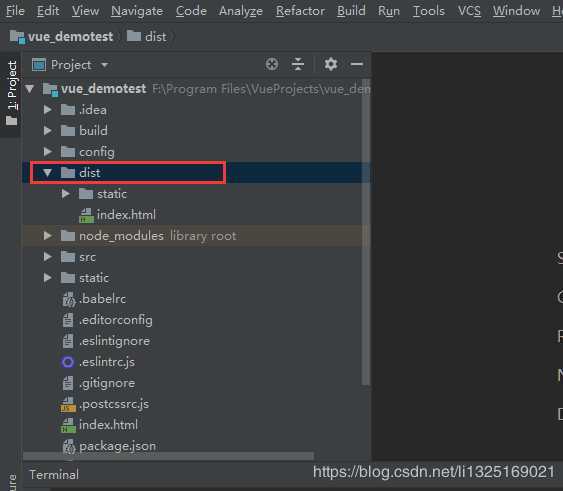Click the Collapse All icon in Project panel
The image size is (563, 491).
(298, 64)
